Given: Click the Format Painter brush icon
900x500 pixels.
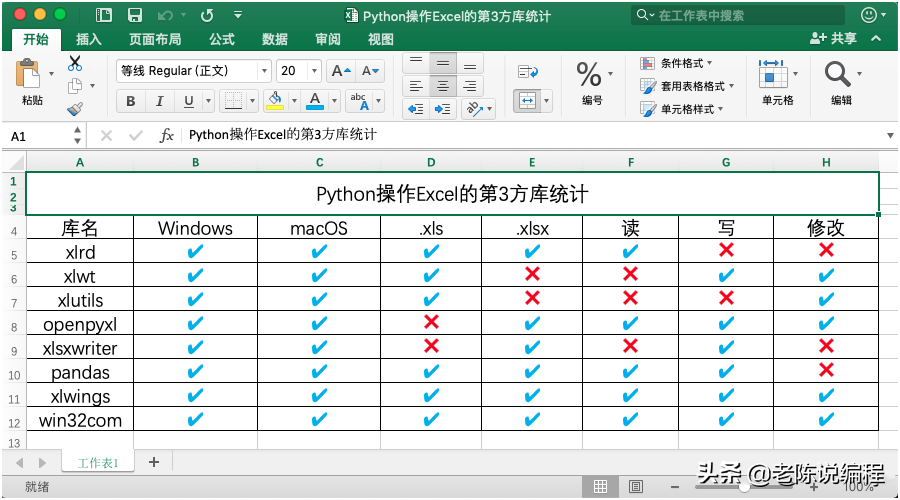Looking at the screenshot, I should coord(75,108).
